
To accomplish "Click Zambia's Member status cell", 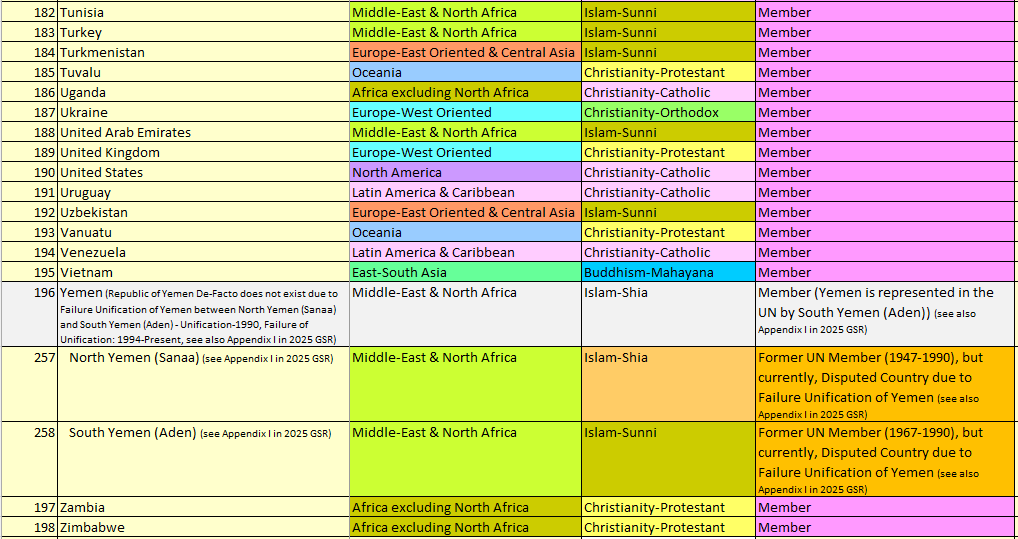I will [887, 507].
